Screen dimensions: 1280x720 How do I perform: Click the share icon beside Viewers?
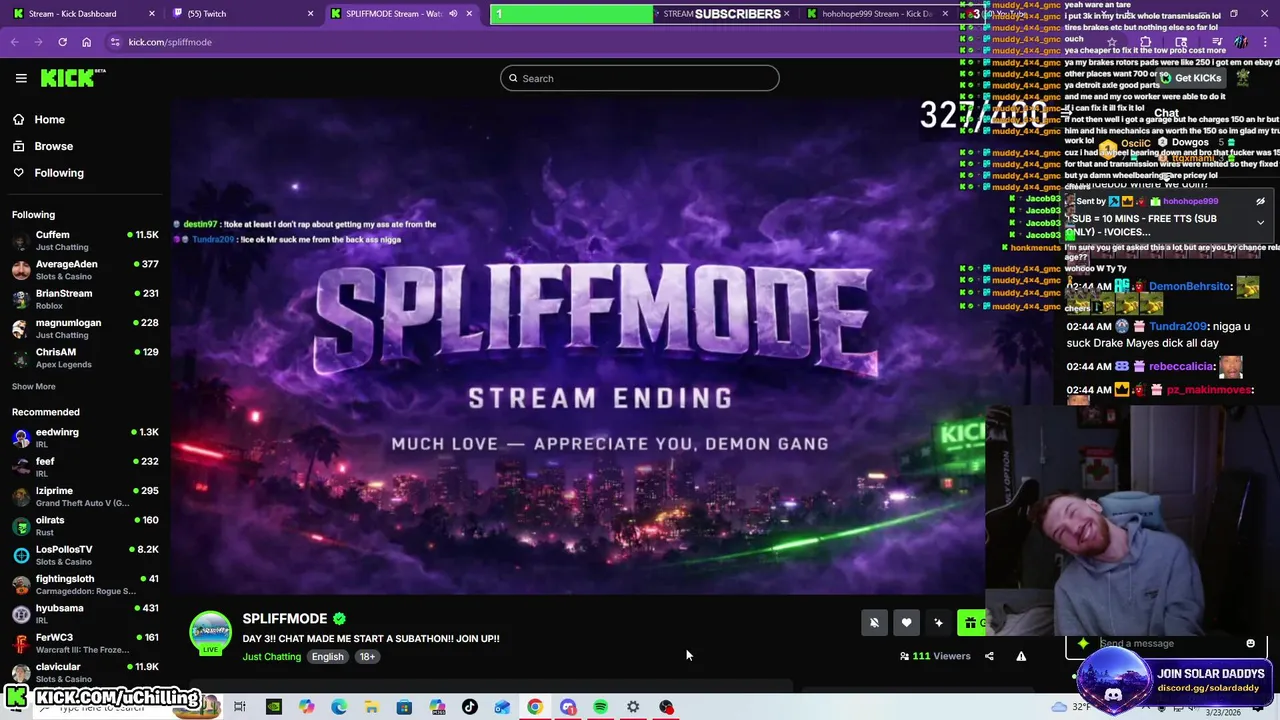[989, 656]
